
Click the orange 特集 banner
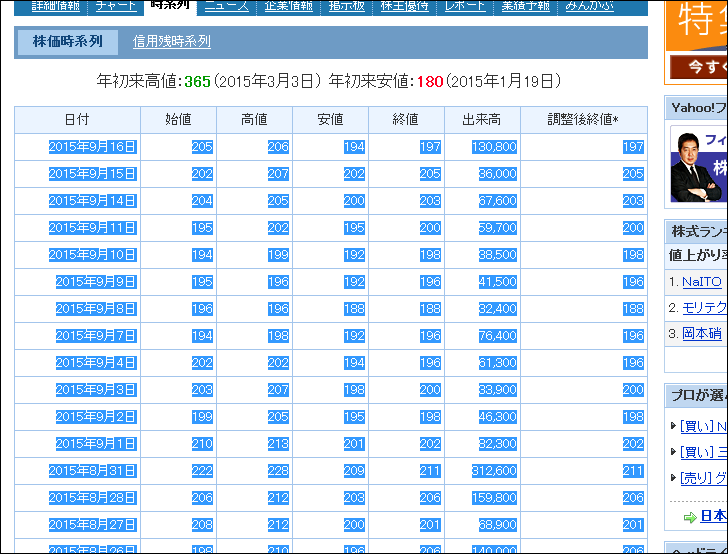click(x=697, y=26)
